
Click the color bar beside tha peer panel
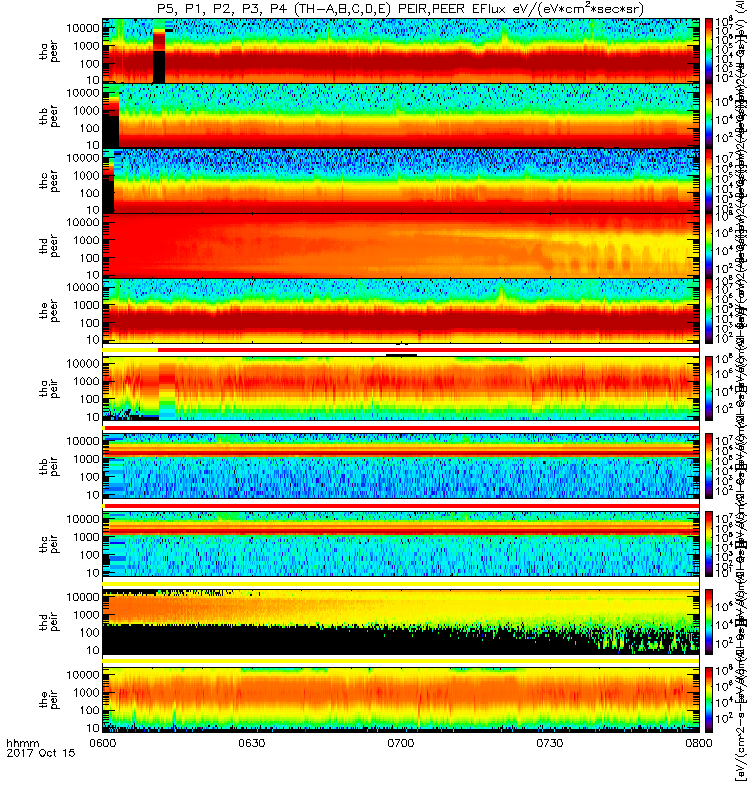tap(709, 51)
